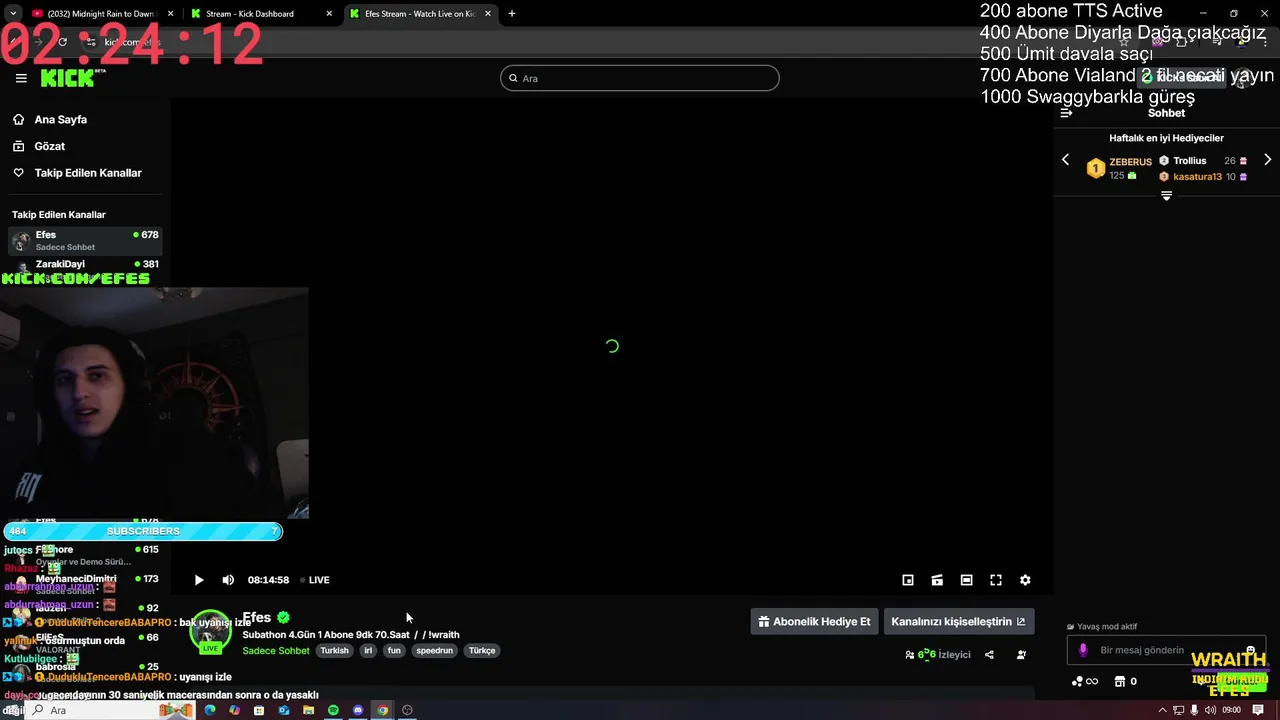Show previous weekly gifters page
Image resolution: width=1280 pixels, height=720 pixels.
coord(1065,160)
